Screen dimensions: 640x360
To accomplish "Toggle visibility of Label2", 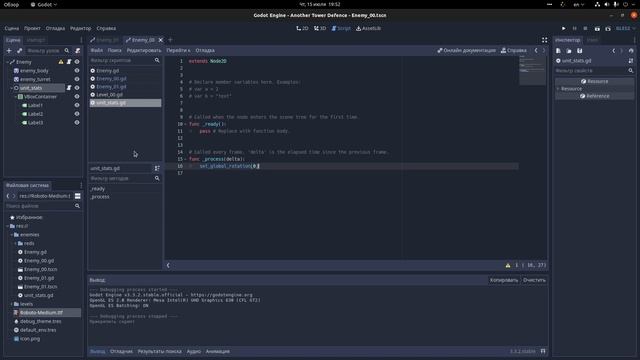I will (x=77, y=114).
